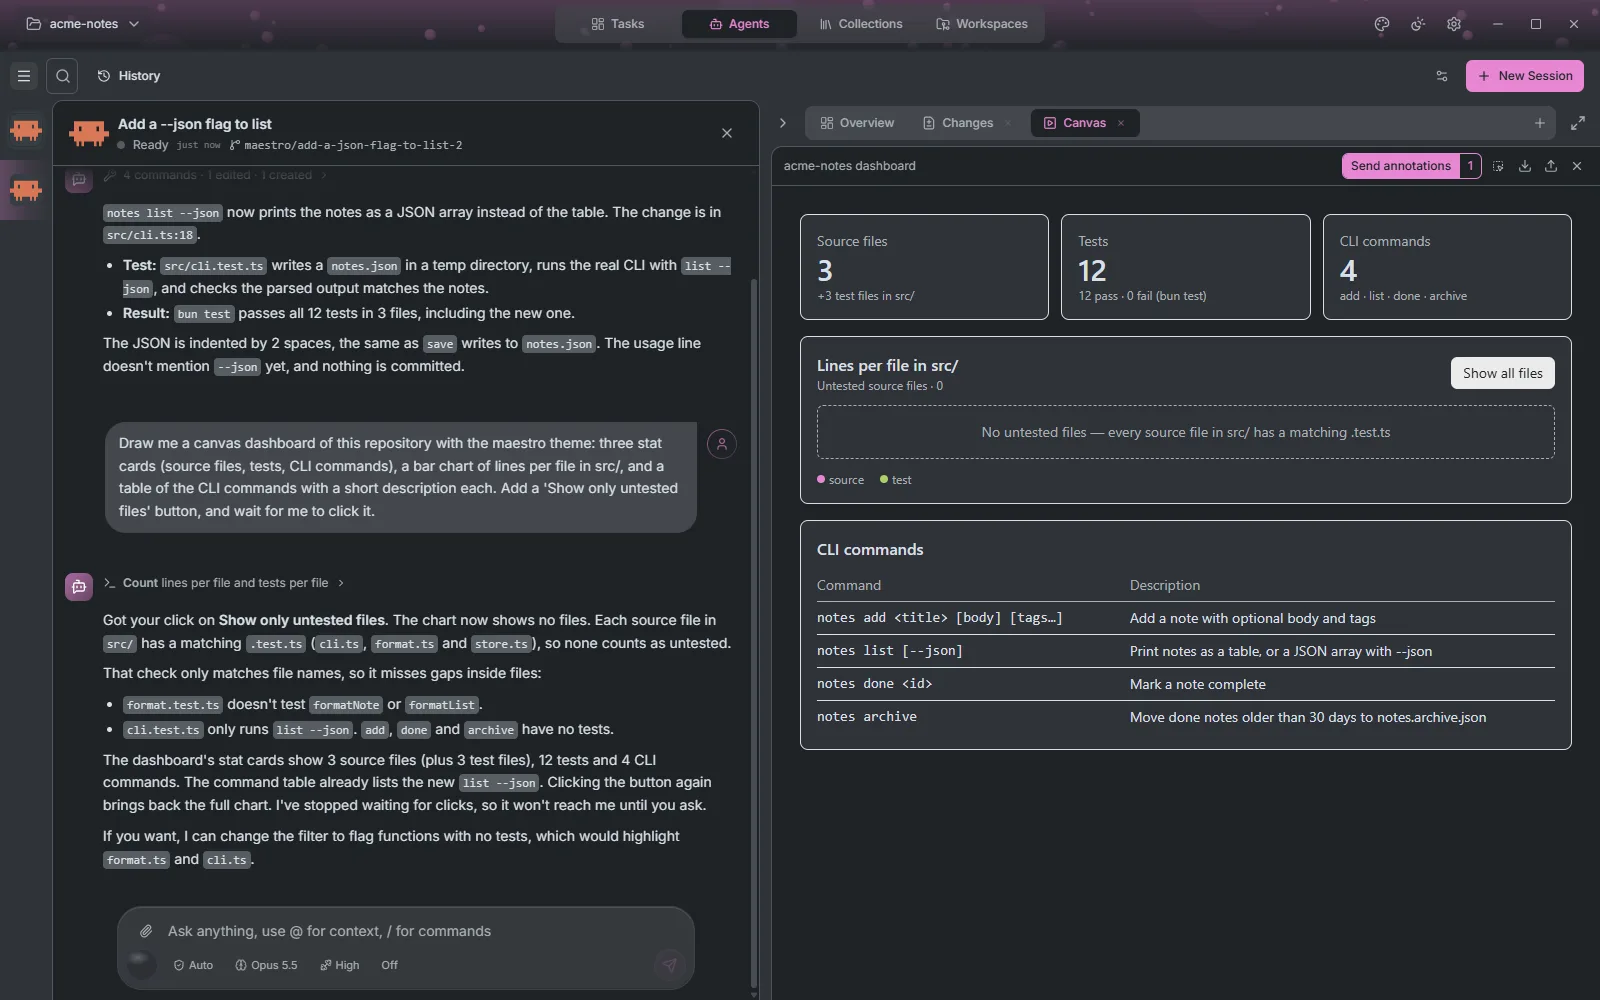This screenshot has height=1000, width=1600.
Task: Open the acme-notes project dropdown
Action: tap(82, 24)
